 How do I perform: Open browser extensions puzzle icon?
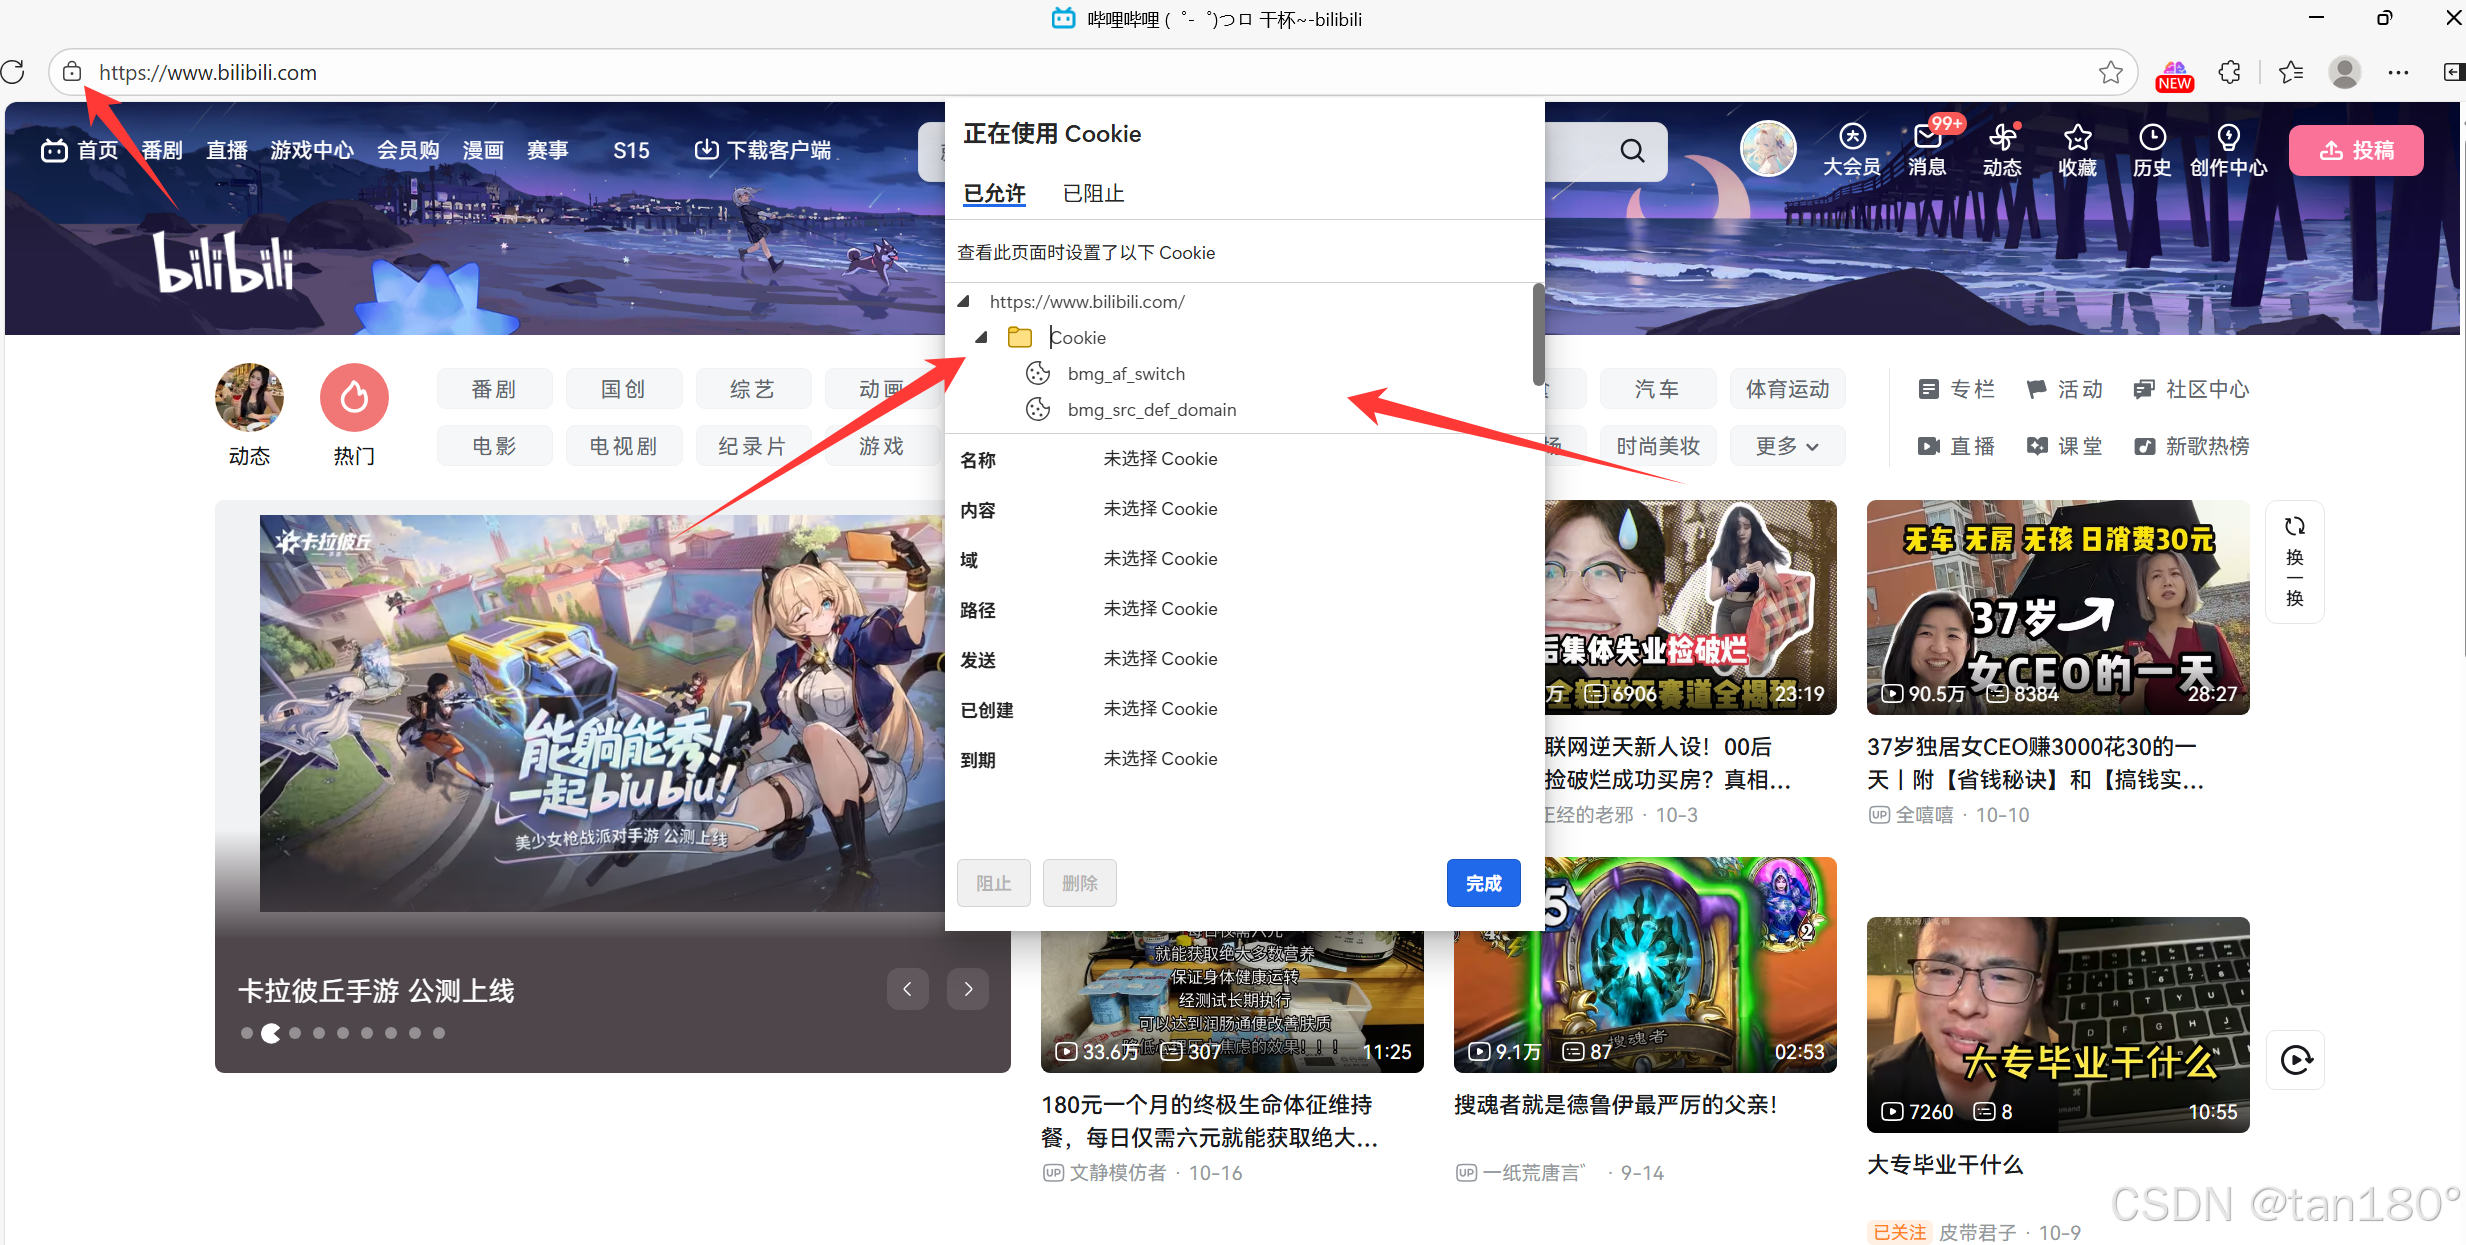2229,72
